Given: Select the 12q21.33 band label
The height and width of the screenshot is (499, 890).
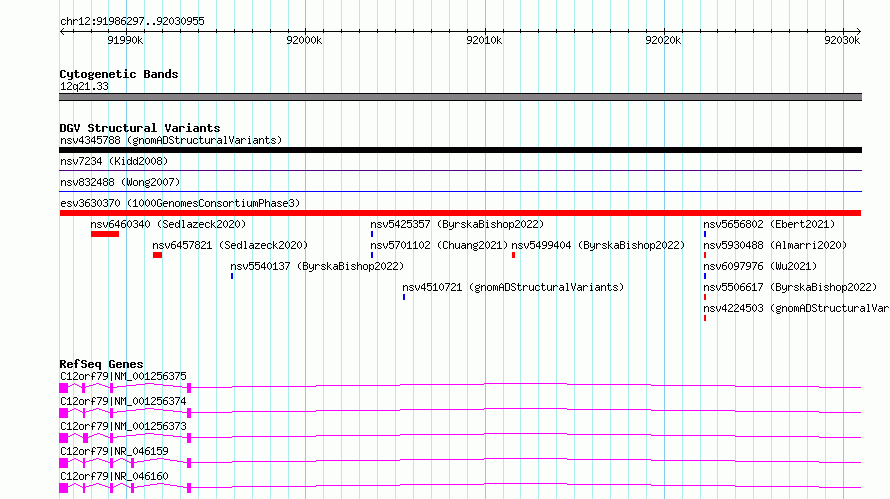Looking at the screenshot, I should click(85, 86).
